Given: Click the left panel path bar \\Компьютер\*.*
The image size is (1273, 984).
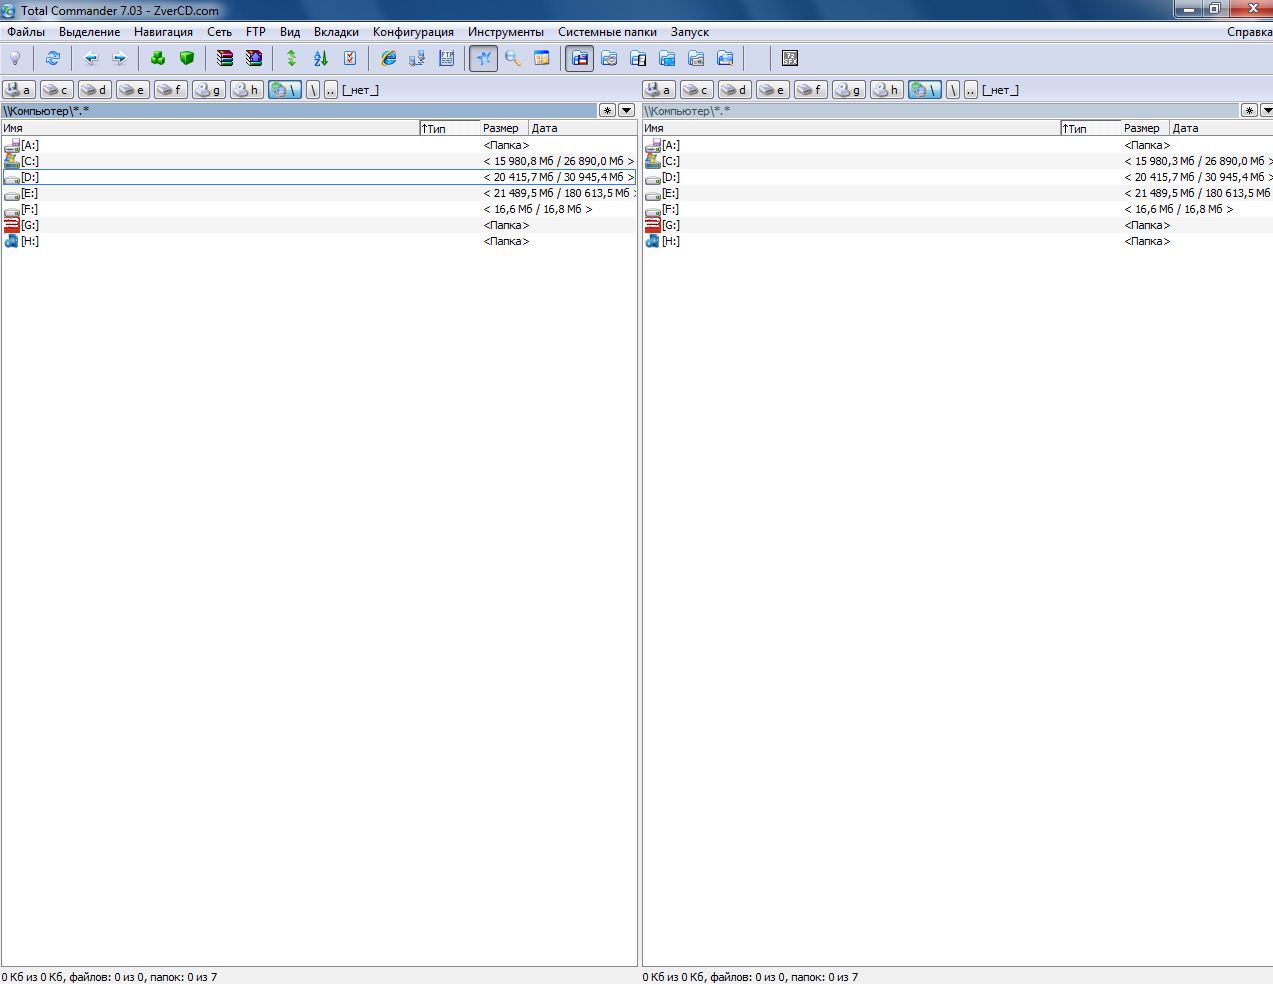Looking at the screenshot, I should click(299, 110).
